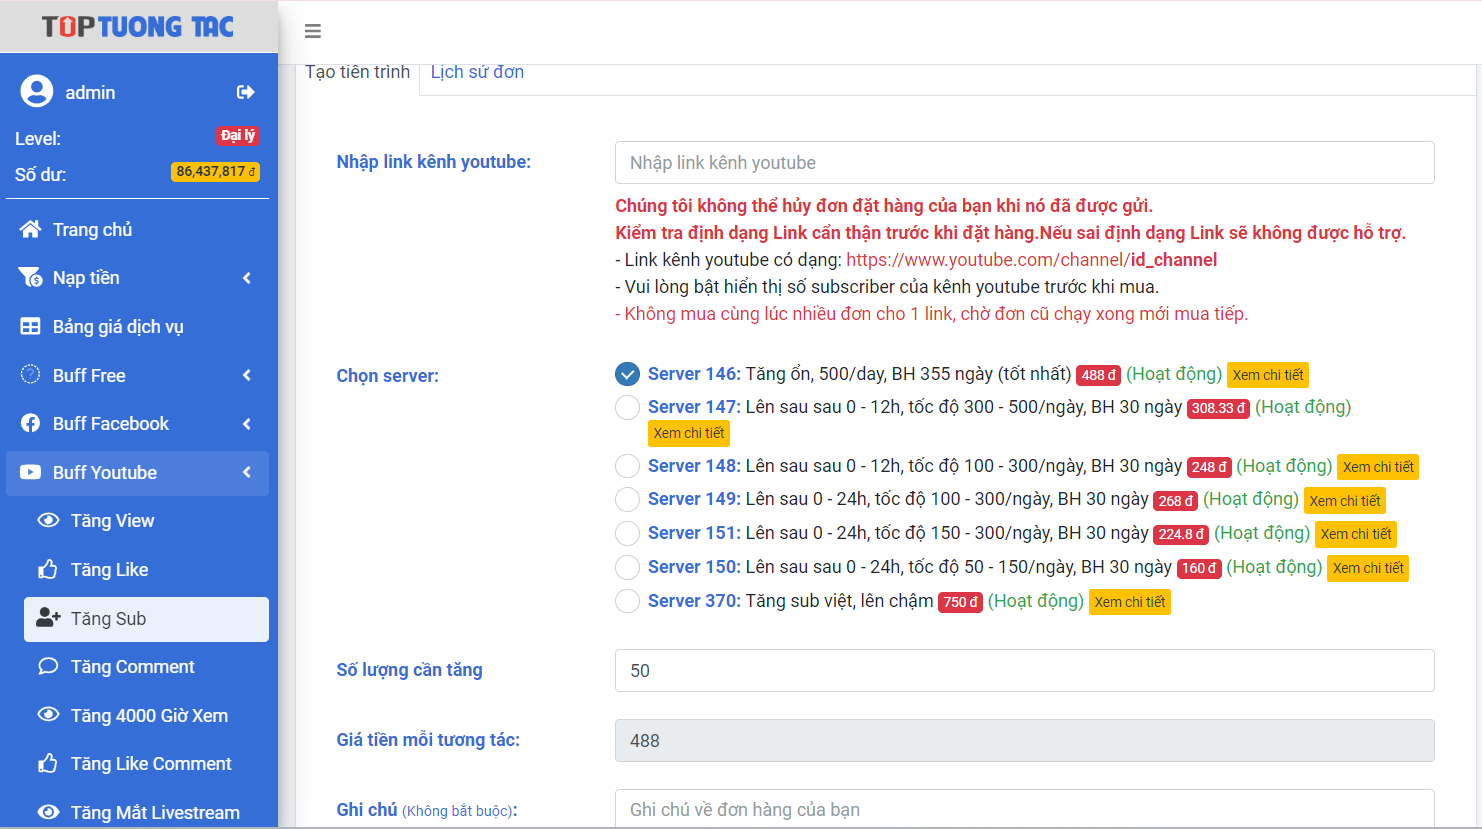The height and width of the screenshot is (829, 1482).
Task: Focus the Nhập link kênh youtube field
Action: coord(1024,163)
